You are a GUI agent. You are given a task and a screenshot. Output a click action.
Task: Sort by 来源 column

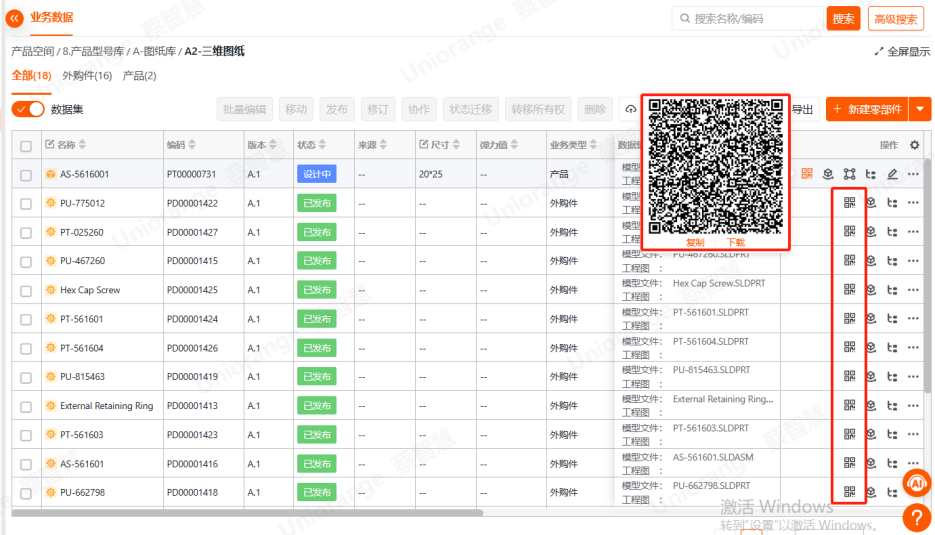click(x=383, y=144)
